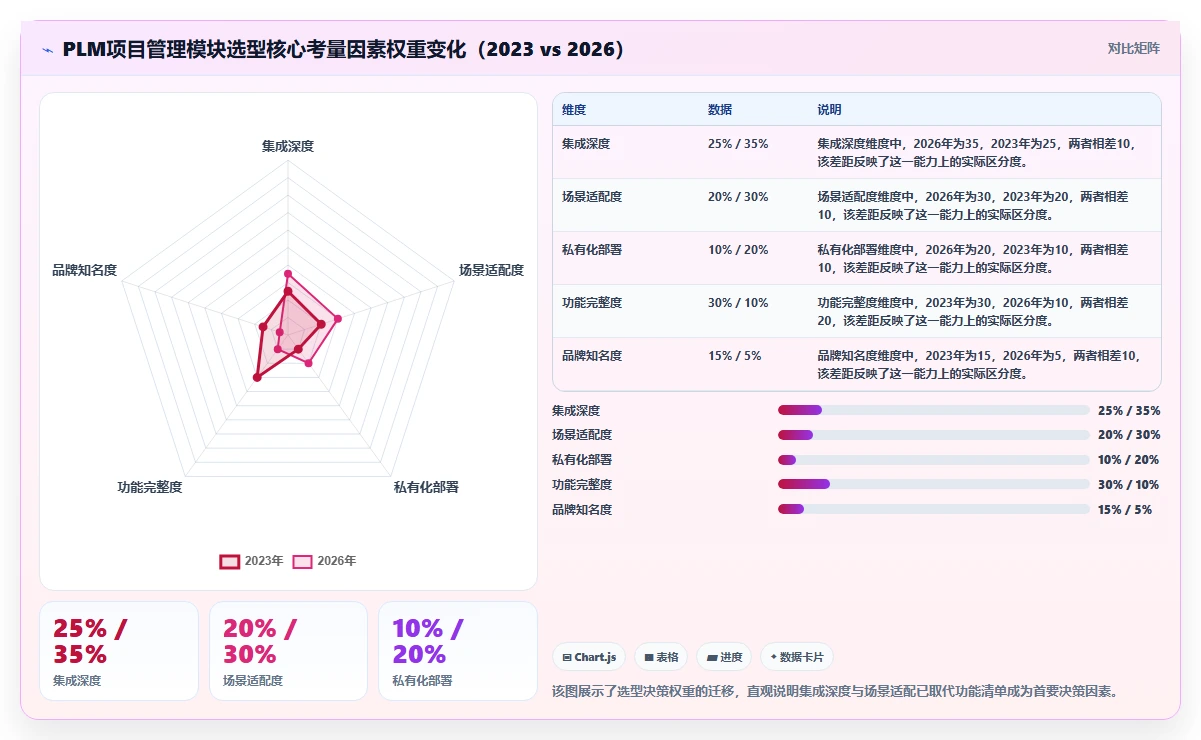Open the 私有化部署 10% / 20% data card
The height and width of the screenshot is (740, 1201).
pos(458,651)
